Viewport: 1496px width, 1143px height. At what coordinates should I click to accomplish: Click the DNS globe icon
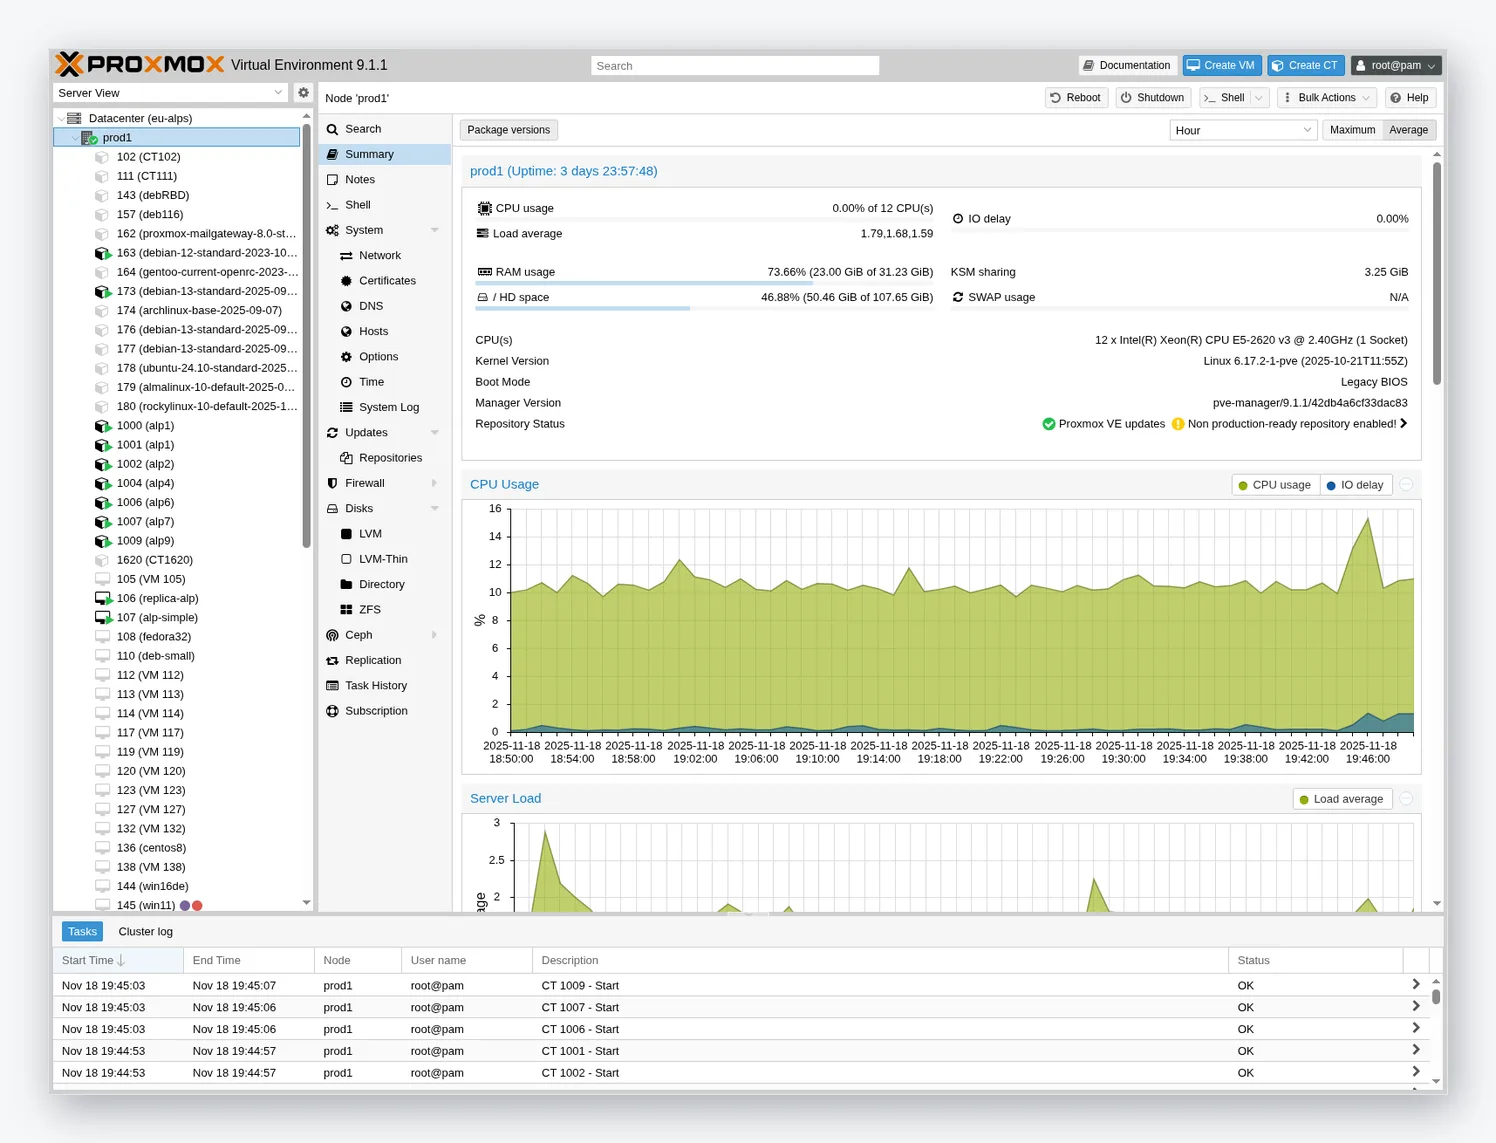pos(346,306)
